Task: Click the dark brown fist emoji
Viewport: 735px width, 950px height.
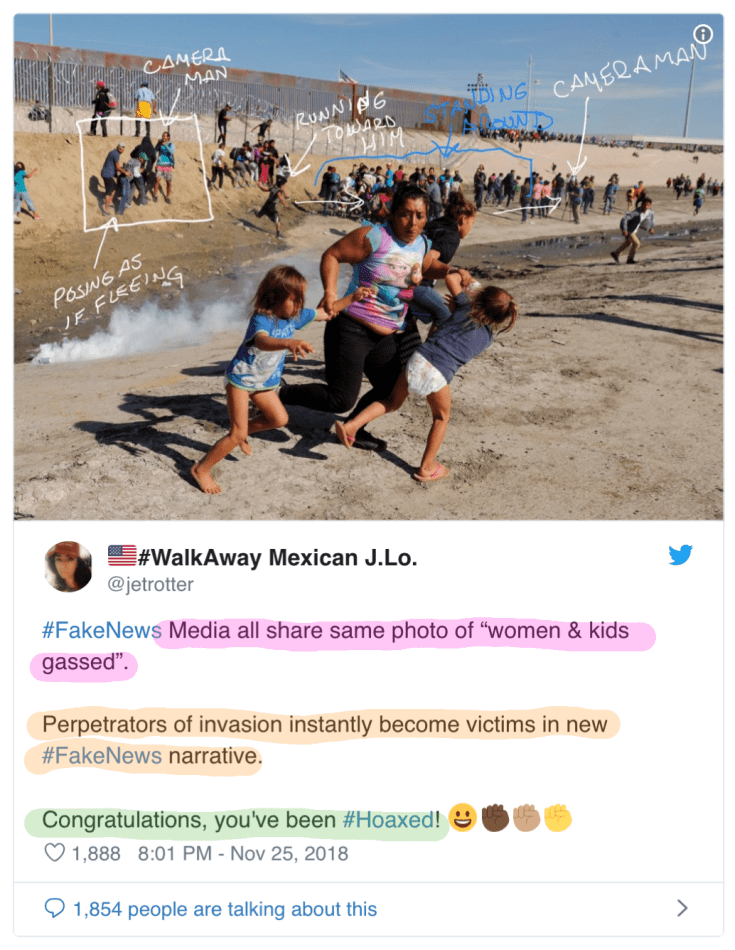Action: click(494, 819)
